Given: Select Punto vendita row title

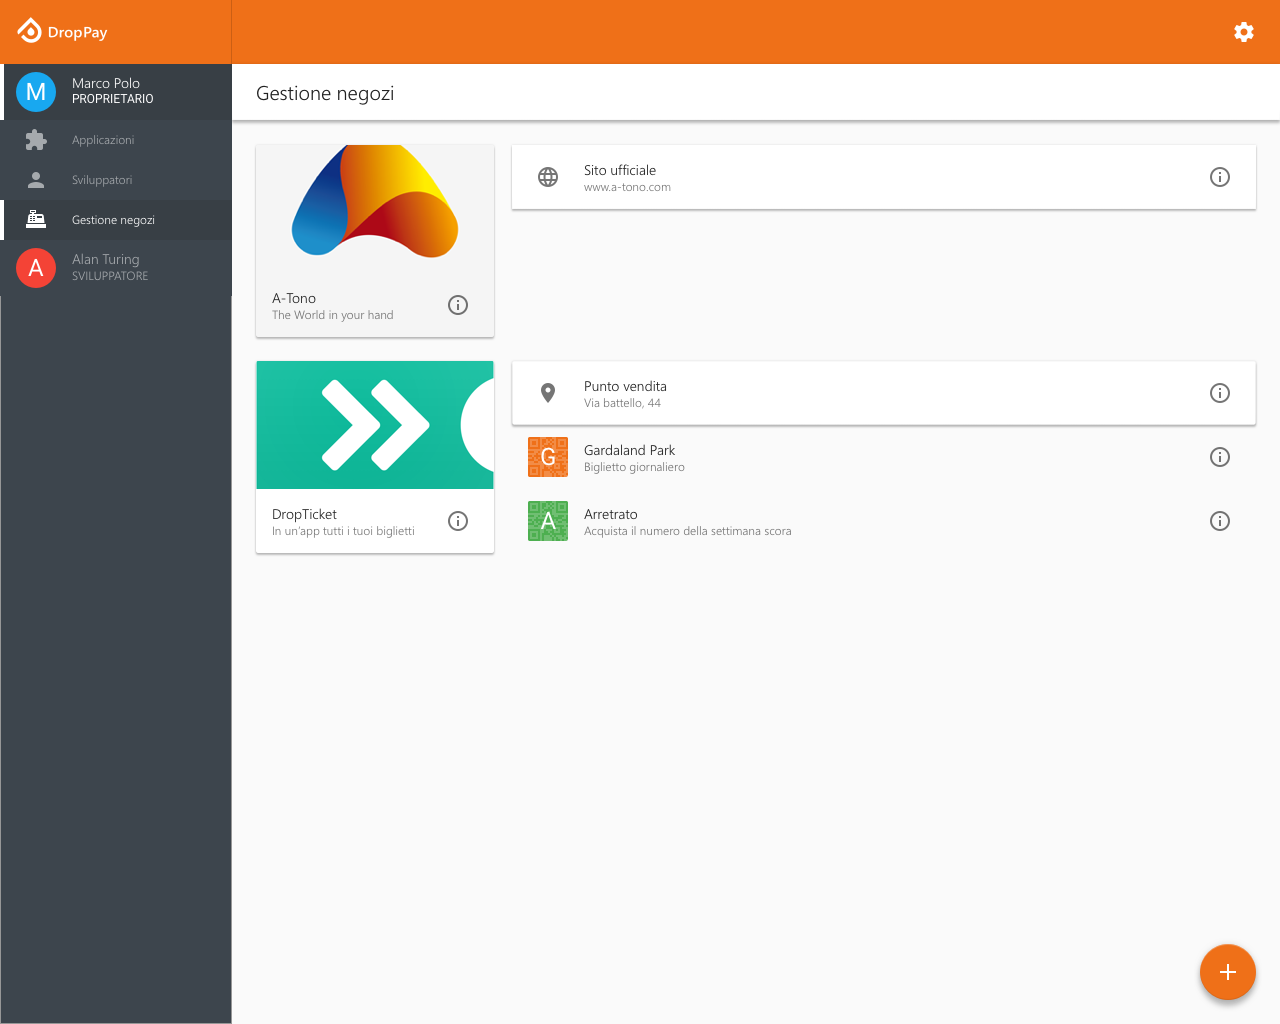Looking at the screenshot, I should (x=625, y=386).
